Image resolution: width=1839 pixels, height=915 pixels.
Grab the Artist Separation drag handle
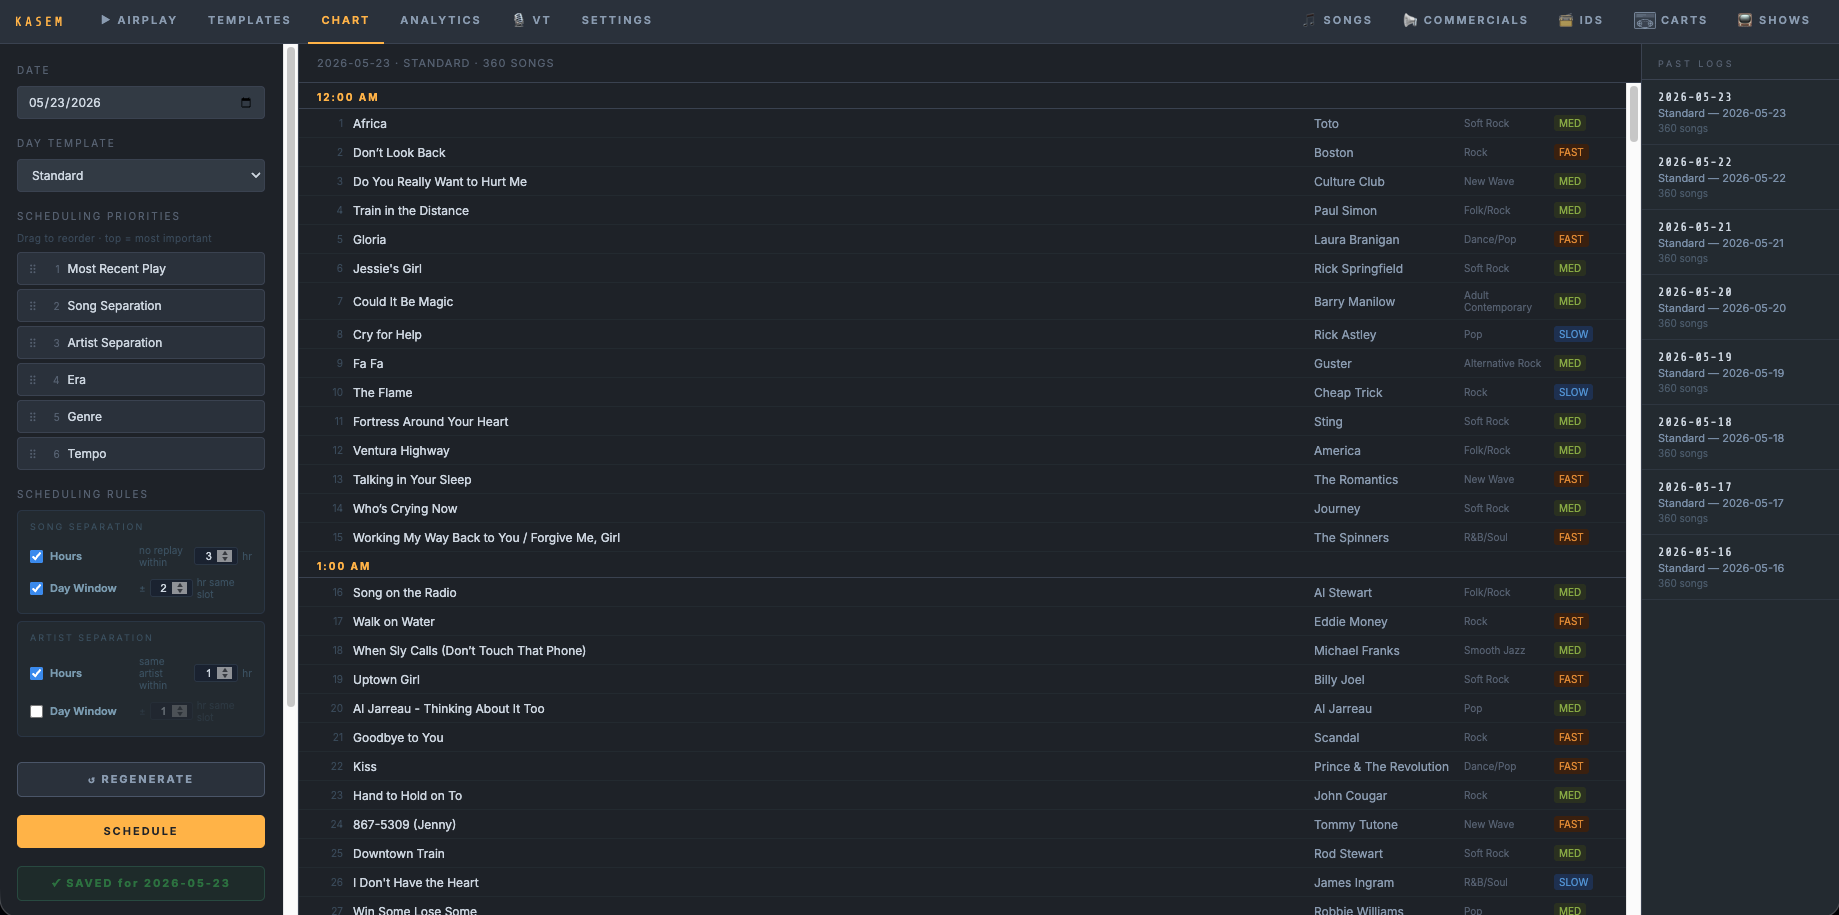[33, 343]
